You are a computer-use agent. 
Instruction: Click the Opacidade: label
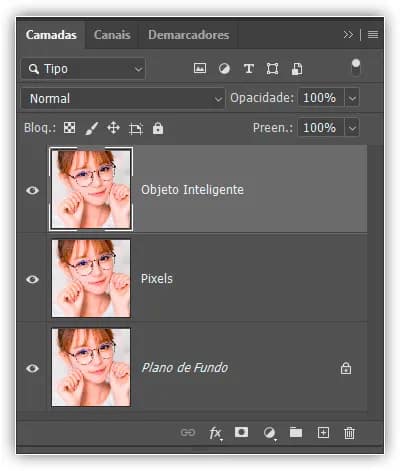262,98
